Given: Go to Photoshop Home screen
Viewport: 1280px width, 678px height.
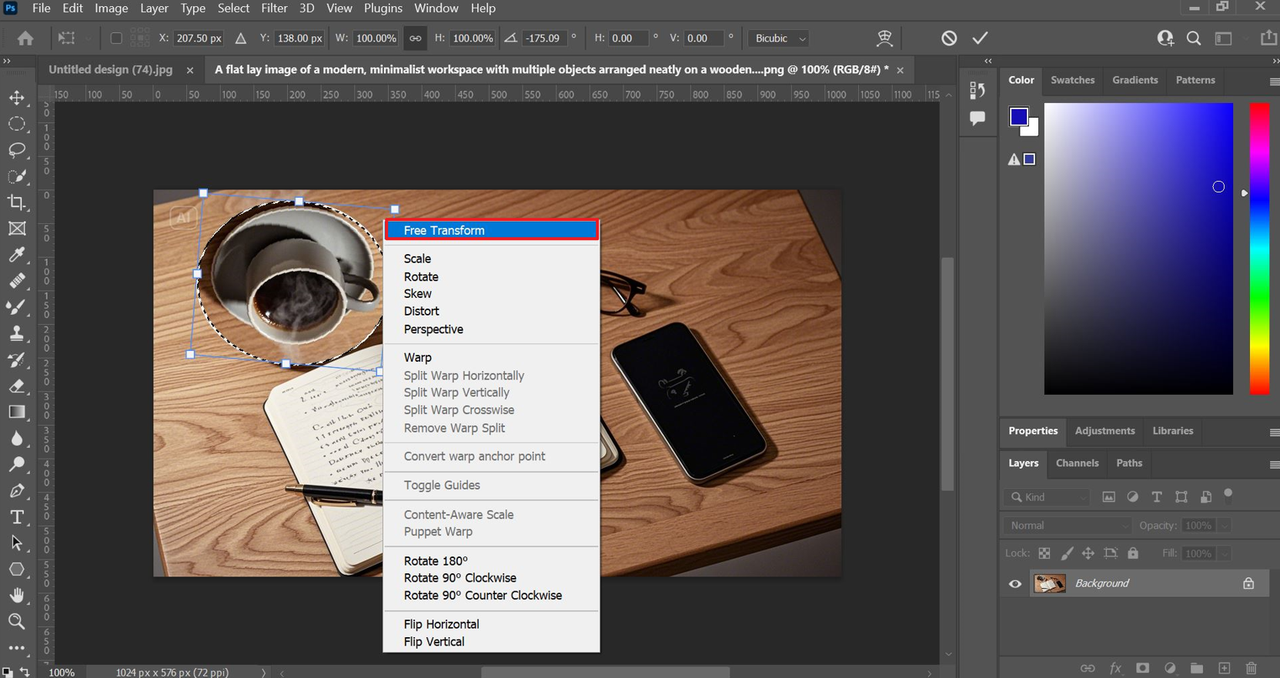Looking at the screenshot, I should [x=25, y=38].
